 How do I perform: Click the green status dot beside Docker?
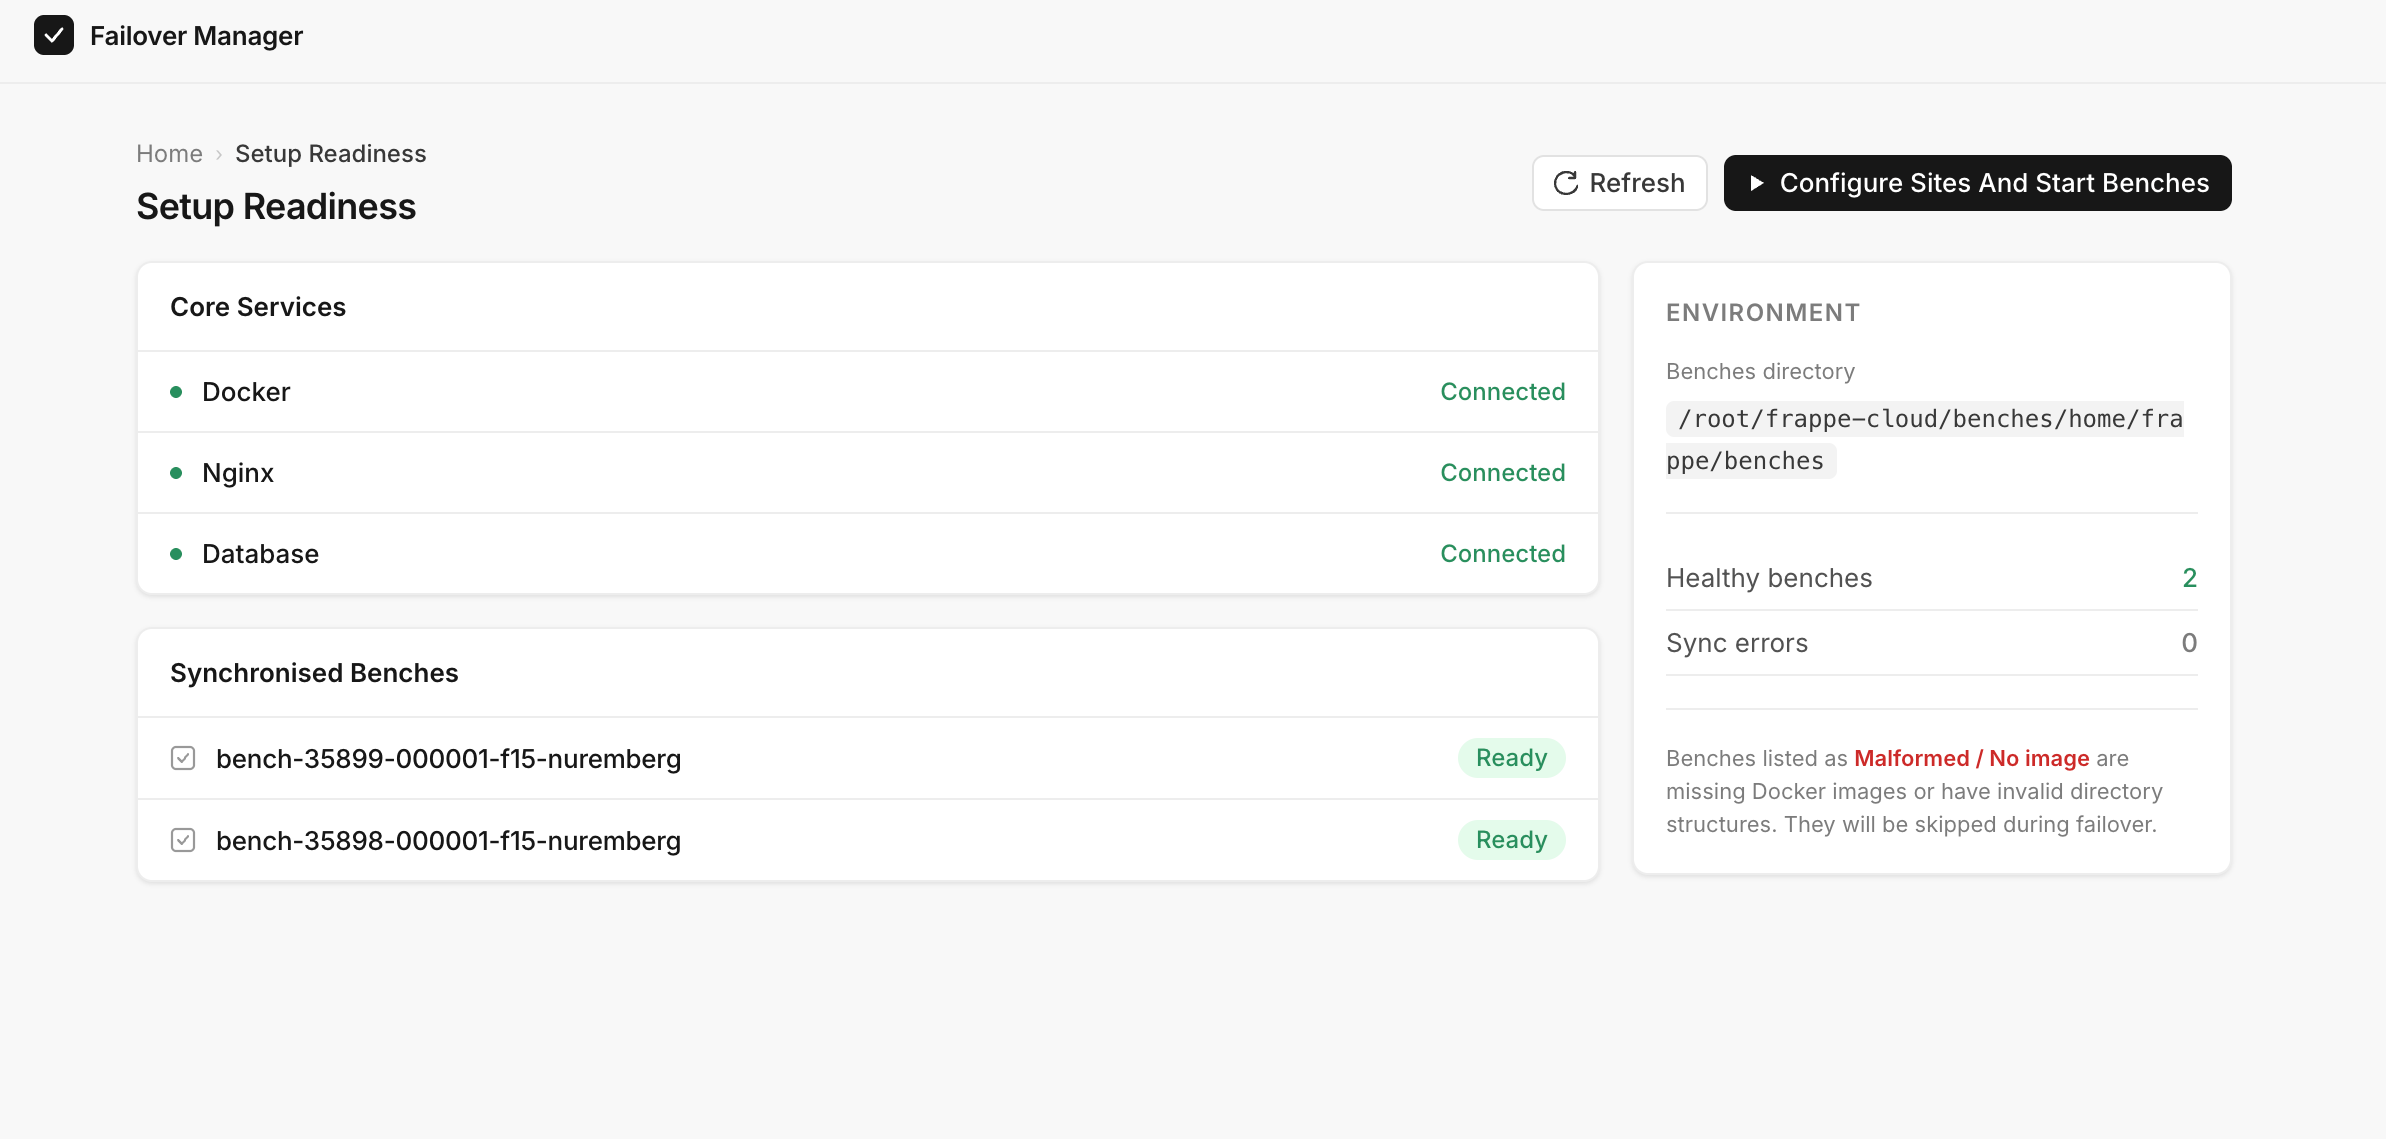[x=176, y=392]
